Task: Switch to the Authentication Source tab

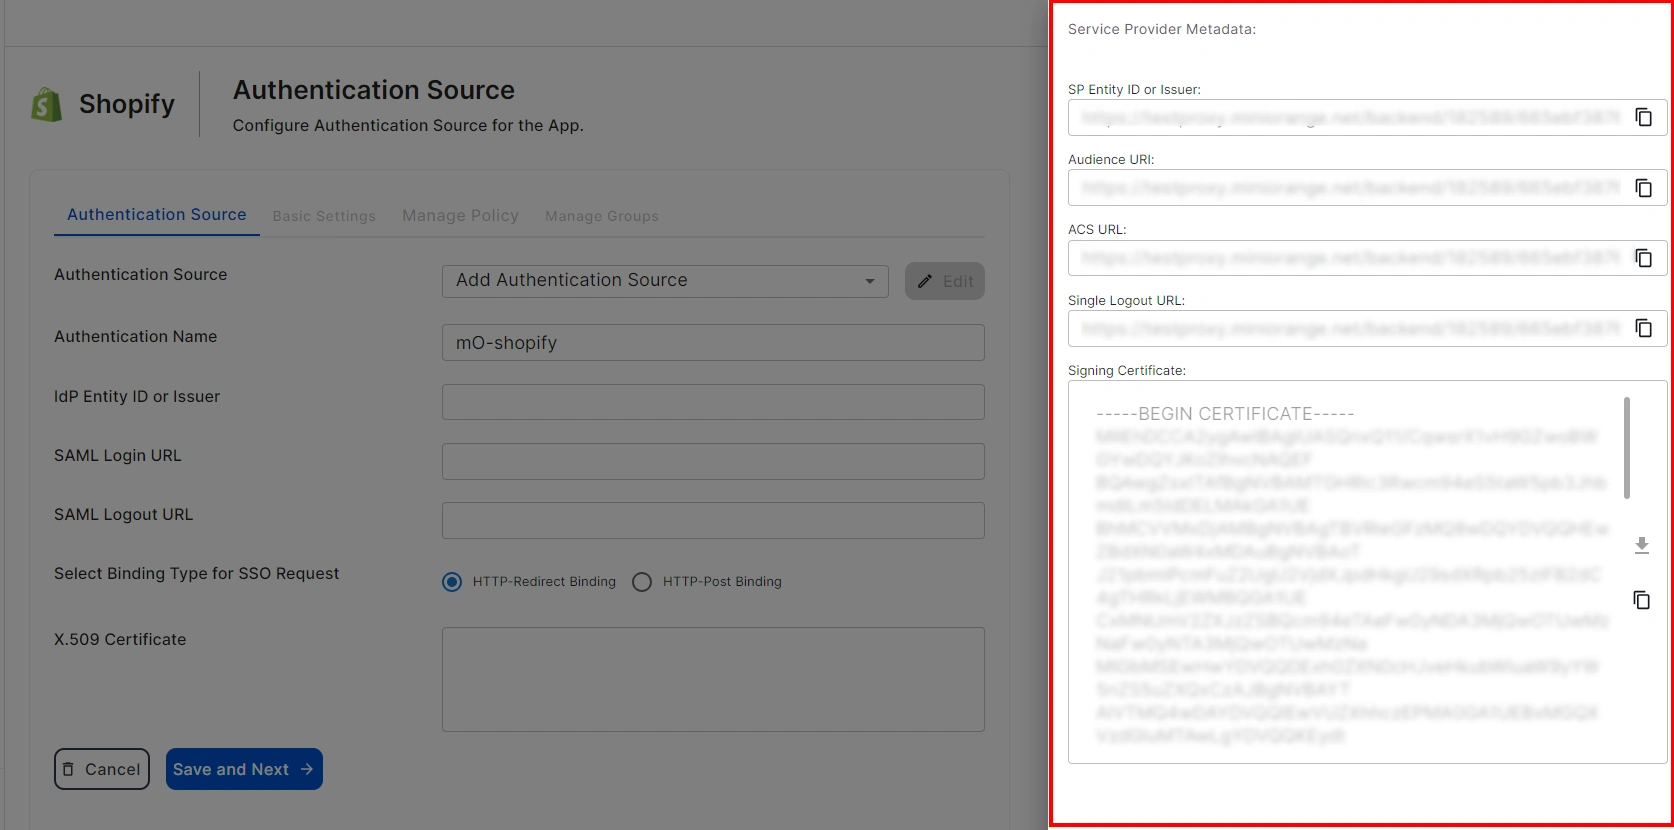Action: coord(157,215)
